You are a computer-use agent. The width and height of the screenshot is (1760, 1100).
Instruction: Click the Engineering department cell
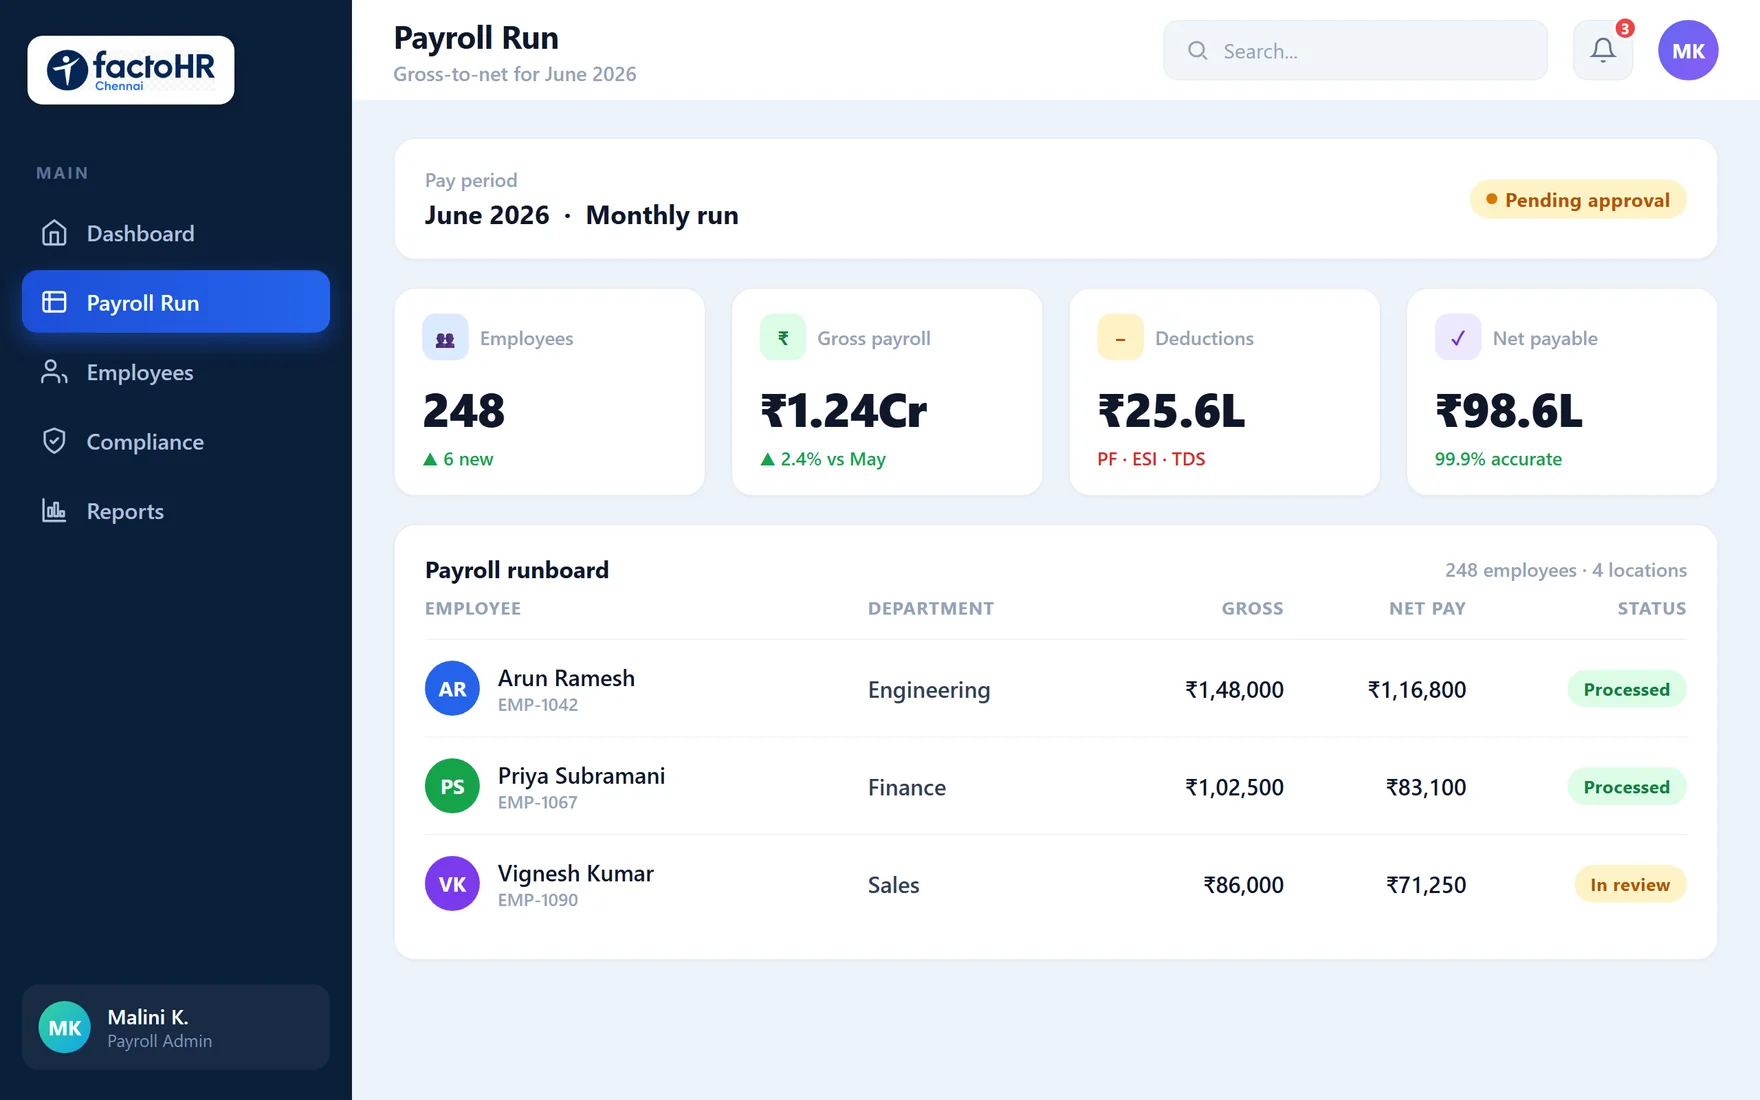coord(929,690)
